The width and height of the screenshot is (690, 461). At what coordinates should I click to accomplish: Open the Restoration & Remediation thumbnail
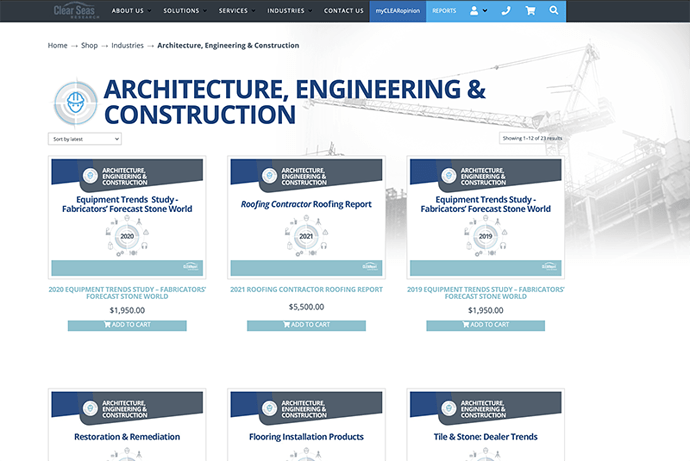(127, 425)
